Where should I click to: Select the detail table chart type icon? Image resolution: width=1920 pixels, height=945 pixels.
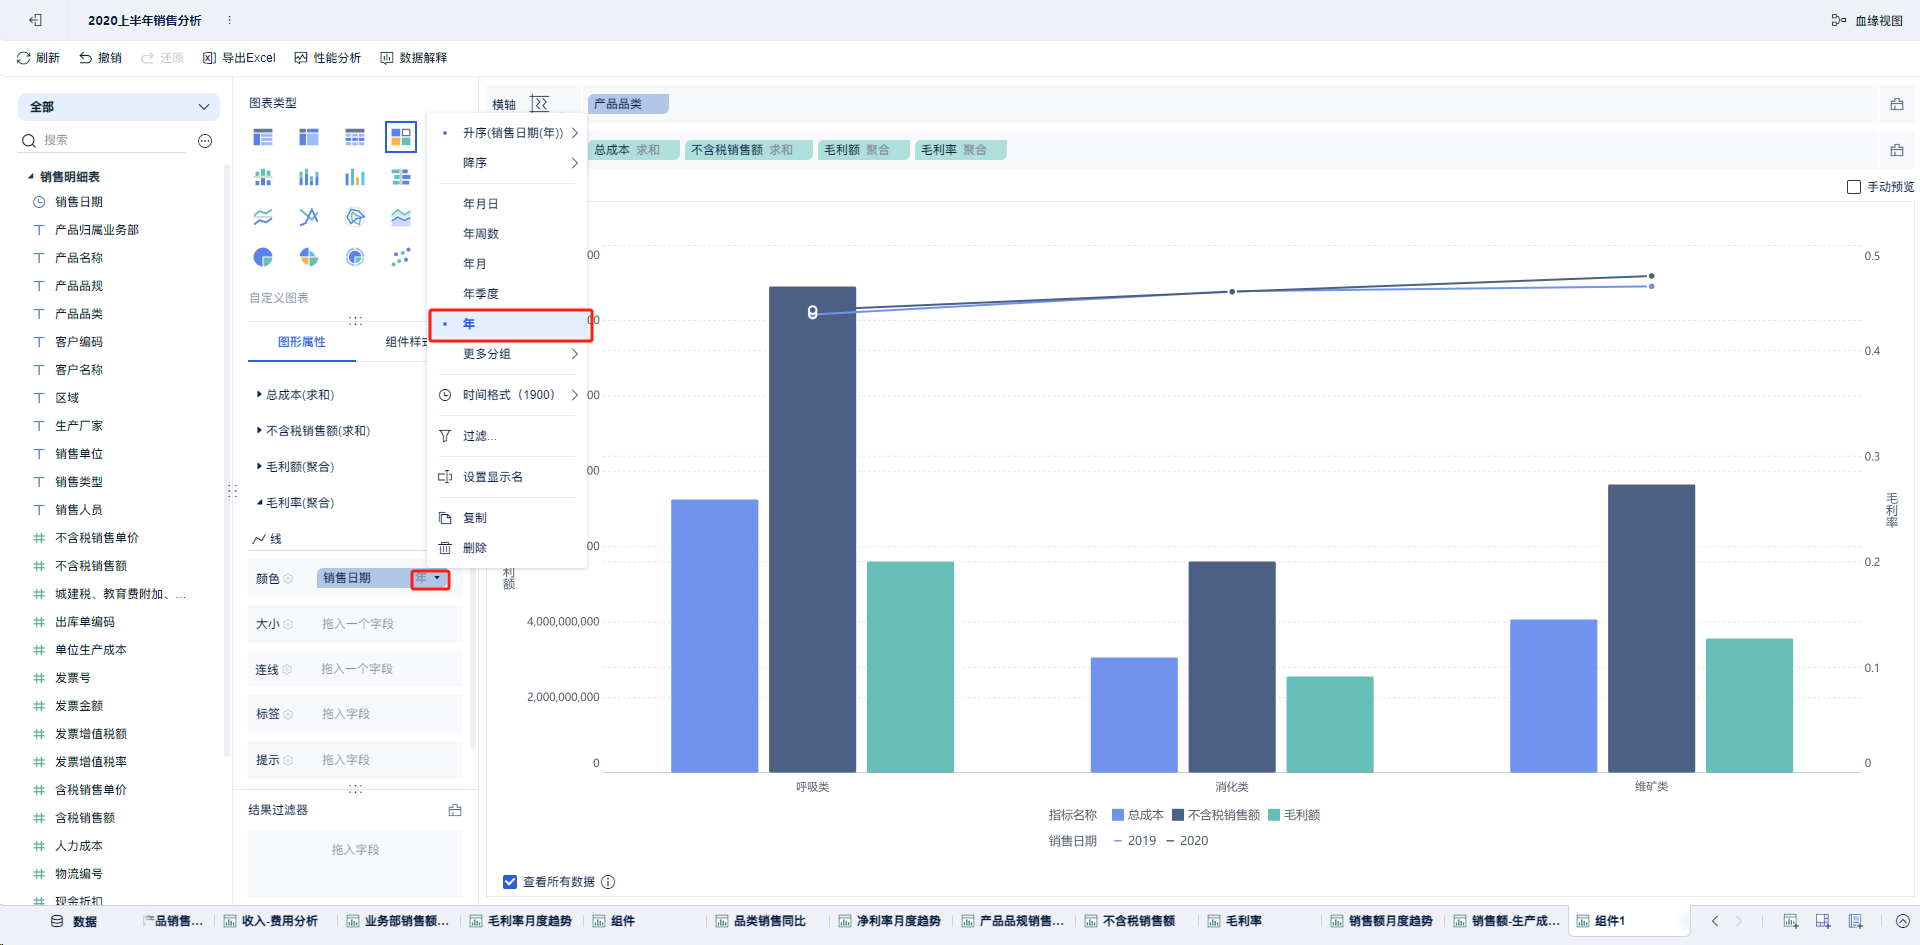click(355, 137)
